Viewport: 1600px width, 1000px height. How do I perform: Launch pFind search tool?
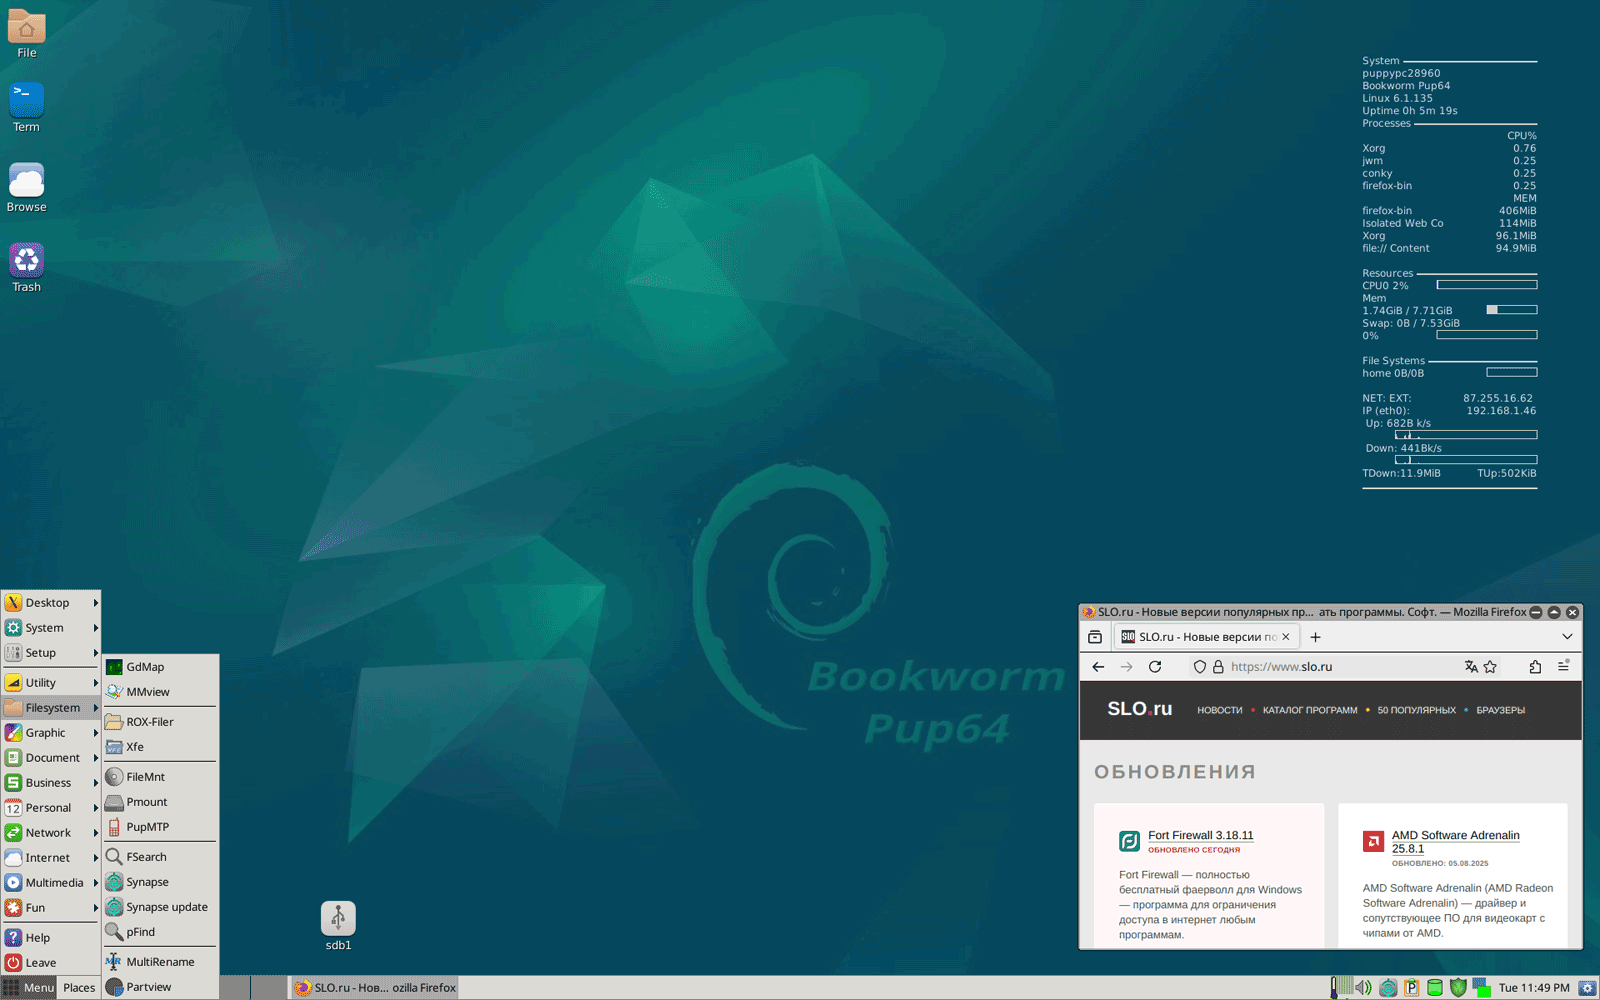160,932
